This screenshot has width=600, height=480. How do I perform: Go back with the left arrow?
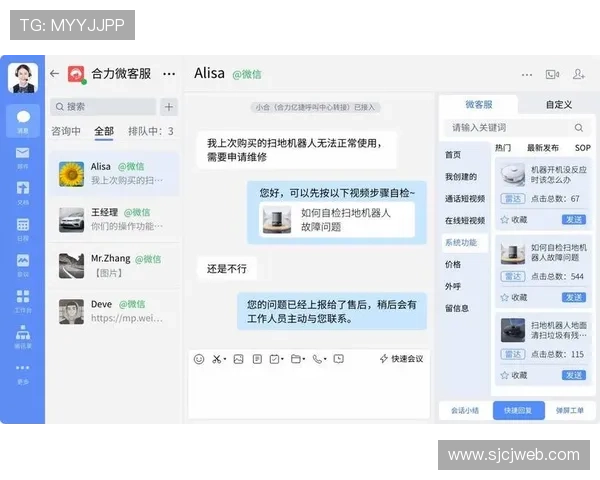(x=54, y=73)
